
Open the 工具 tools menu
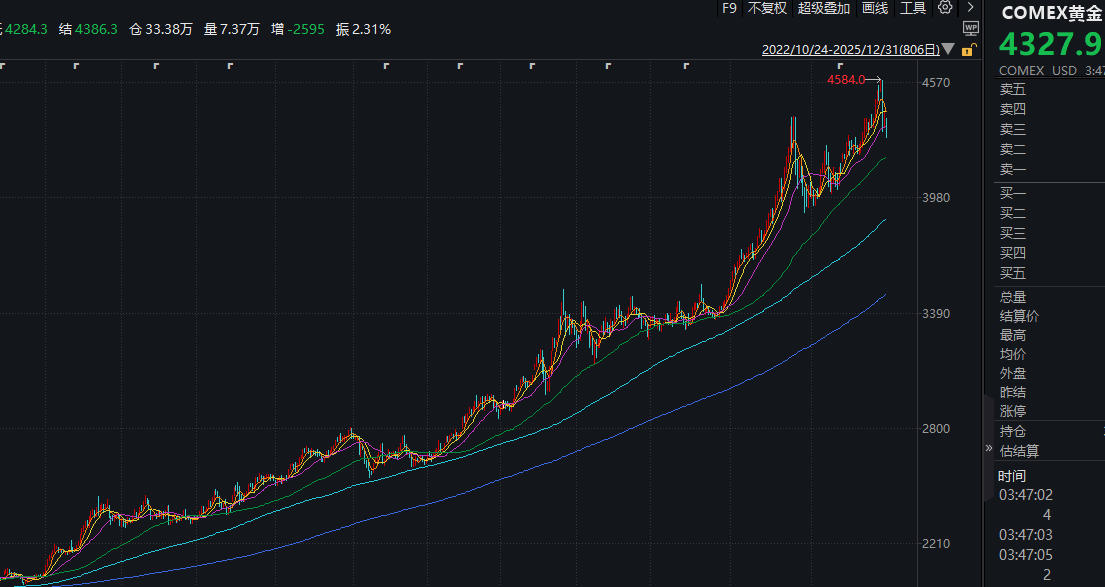click(913, 8)
